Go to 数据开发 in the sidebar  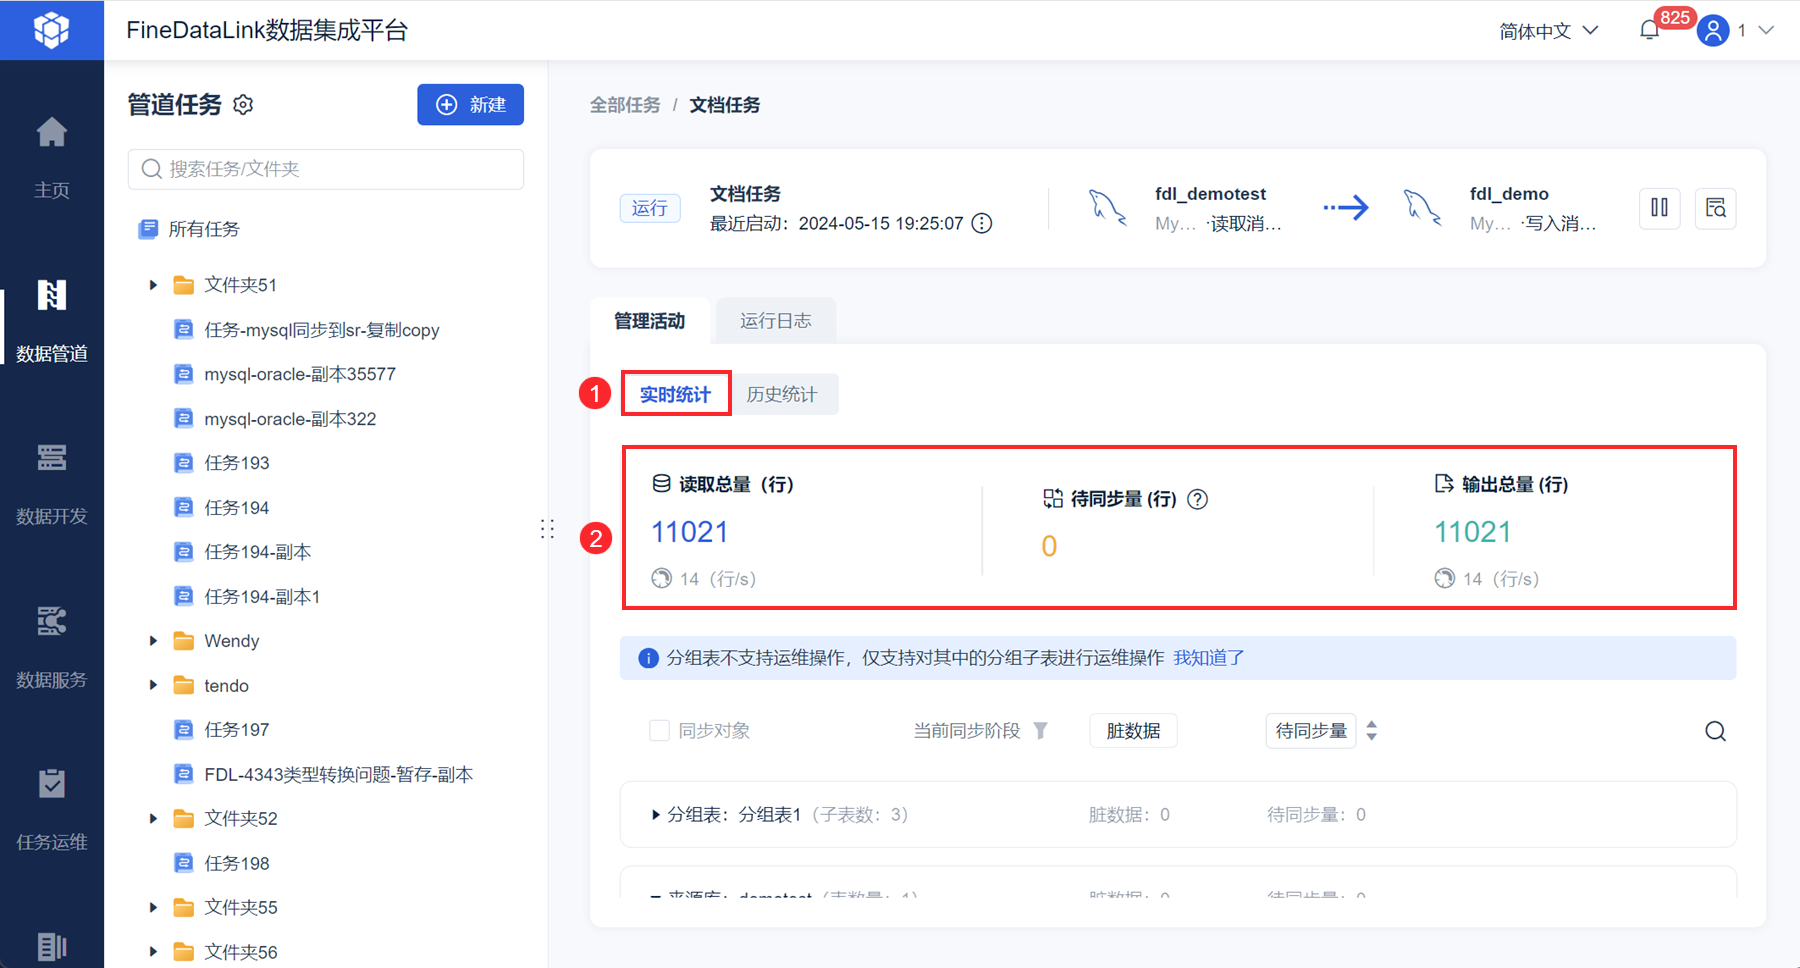(52, 484)
